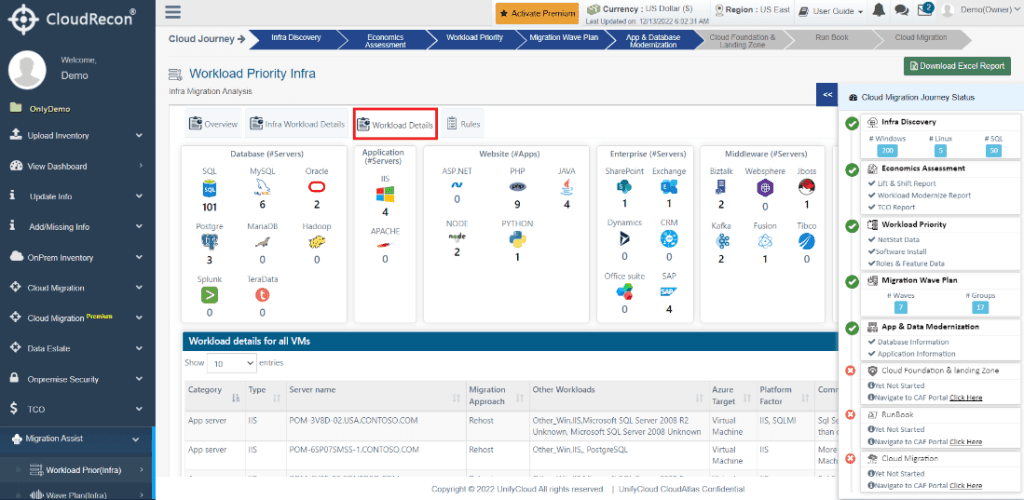Click the Dynamics icon
The image size is (1024, 500).
(x=624, y=240)
